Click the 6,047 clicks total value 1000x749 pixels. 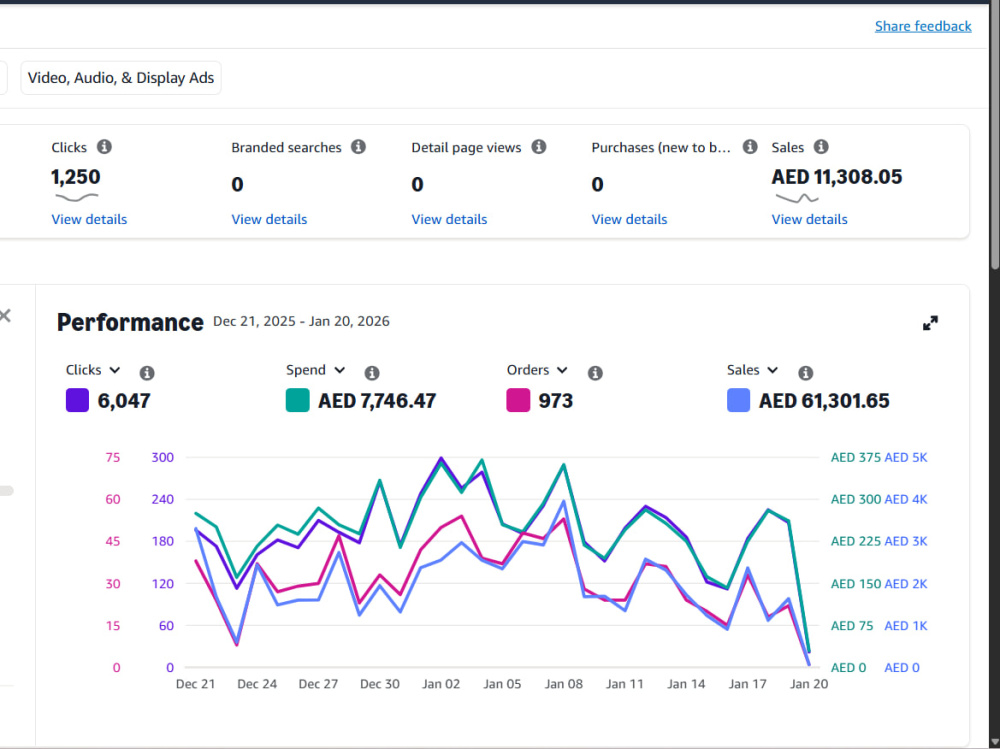point(124,401)
